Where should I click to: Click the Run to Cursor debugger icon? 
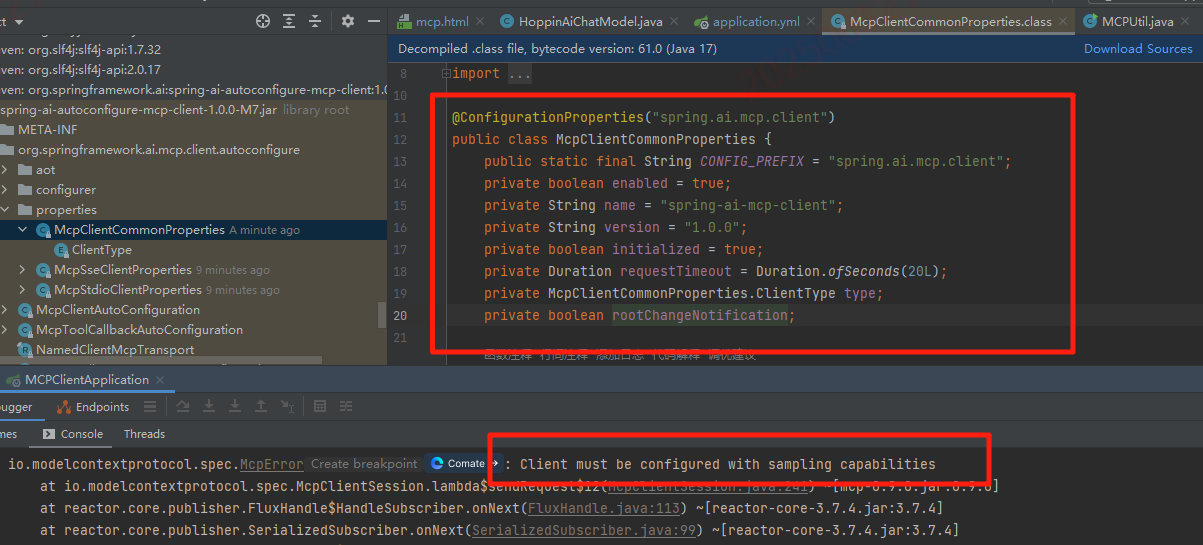point(287,407)
